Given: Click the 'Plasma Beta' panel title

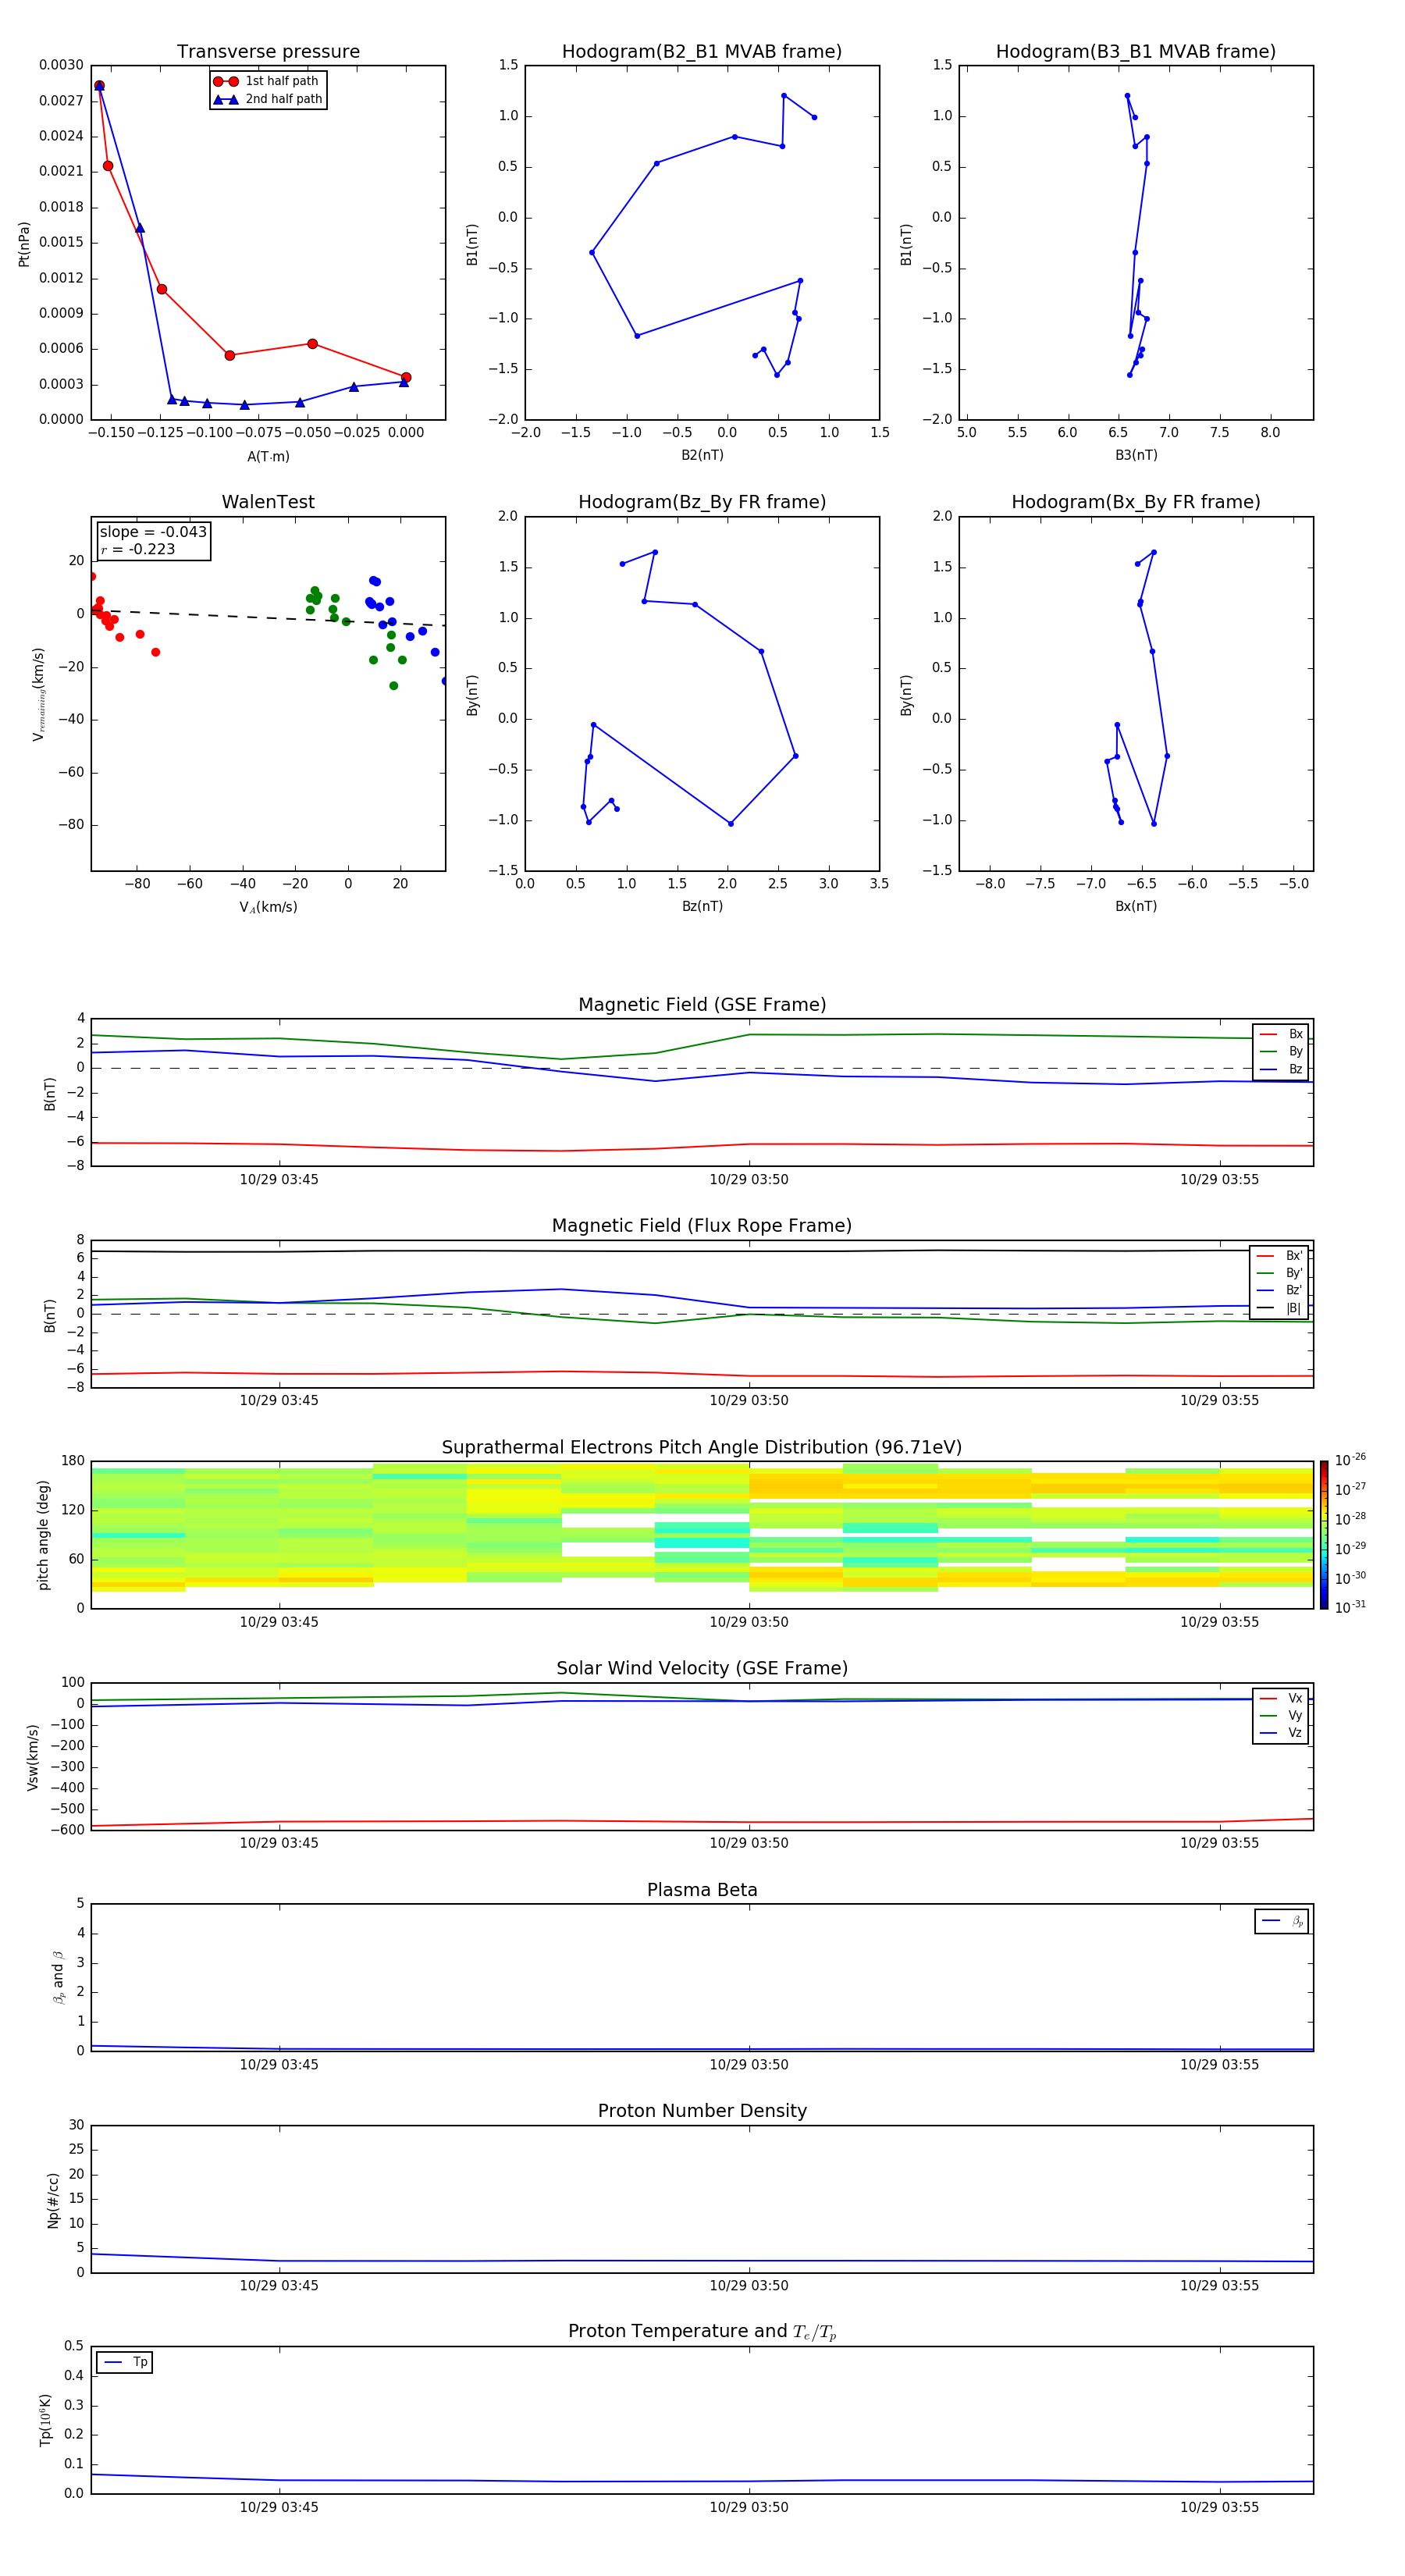Looking at the screenshot, I should 702,1891.
